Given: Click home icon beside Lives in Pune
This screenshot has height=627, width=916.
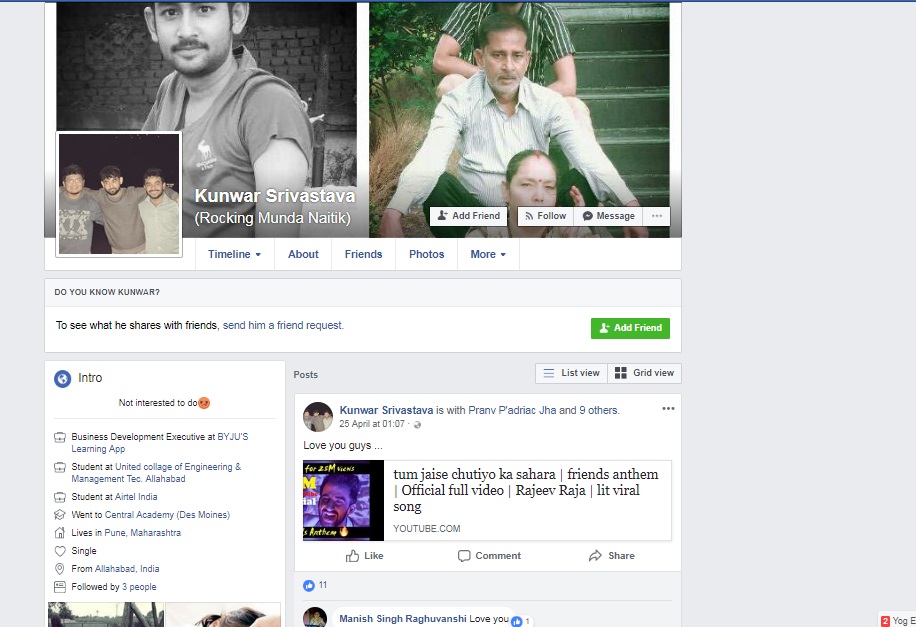Looking at the screenshot, I should click(60, 533).
